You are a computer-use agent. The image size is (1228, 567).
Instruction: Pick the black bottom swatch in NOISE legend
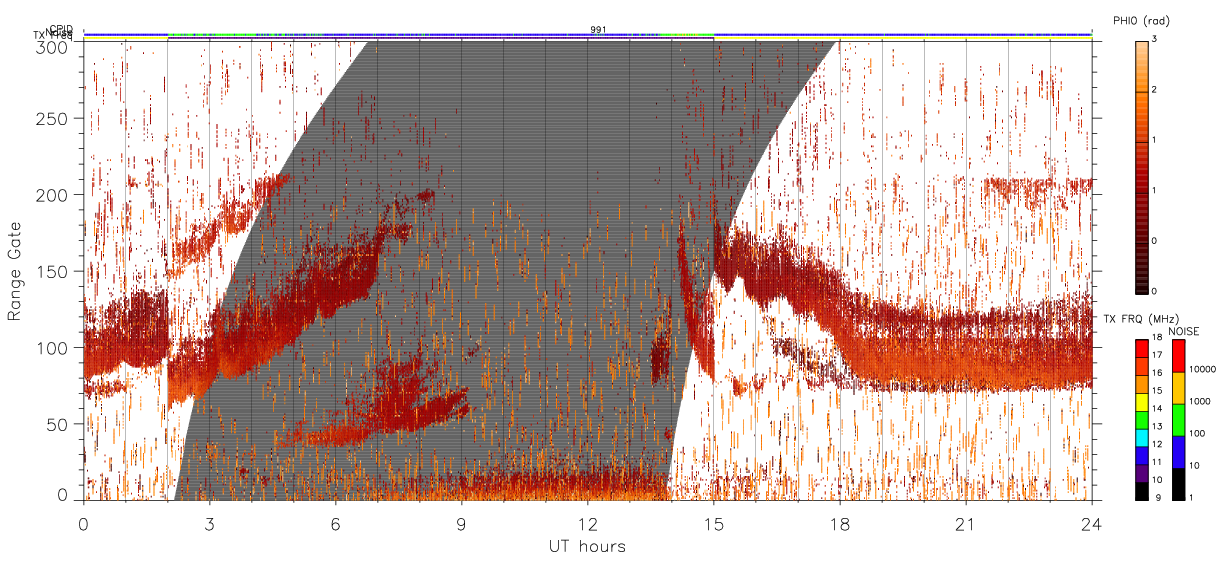pyautogui.click(x=1178, y=484)
